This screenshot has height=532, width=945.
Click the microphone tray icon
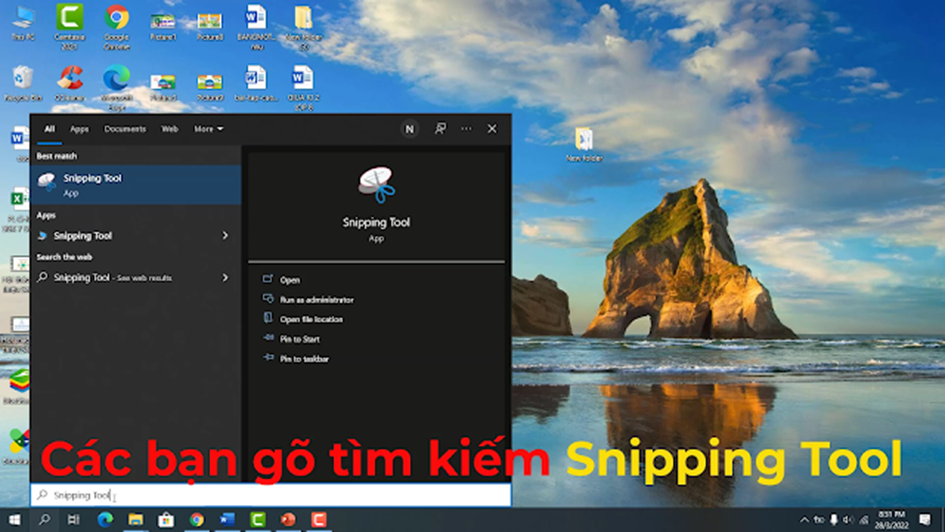[x=834, y=519]
